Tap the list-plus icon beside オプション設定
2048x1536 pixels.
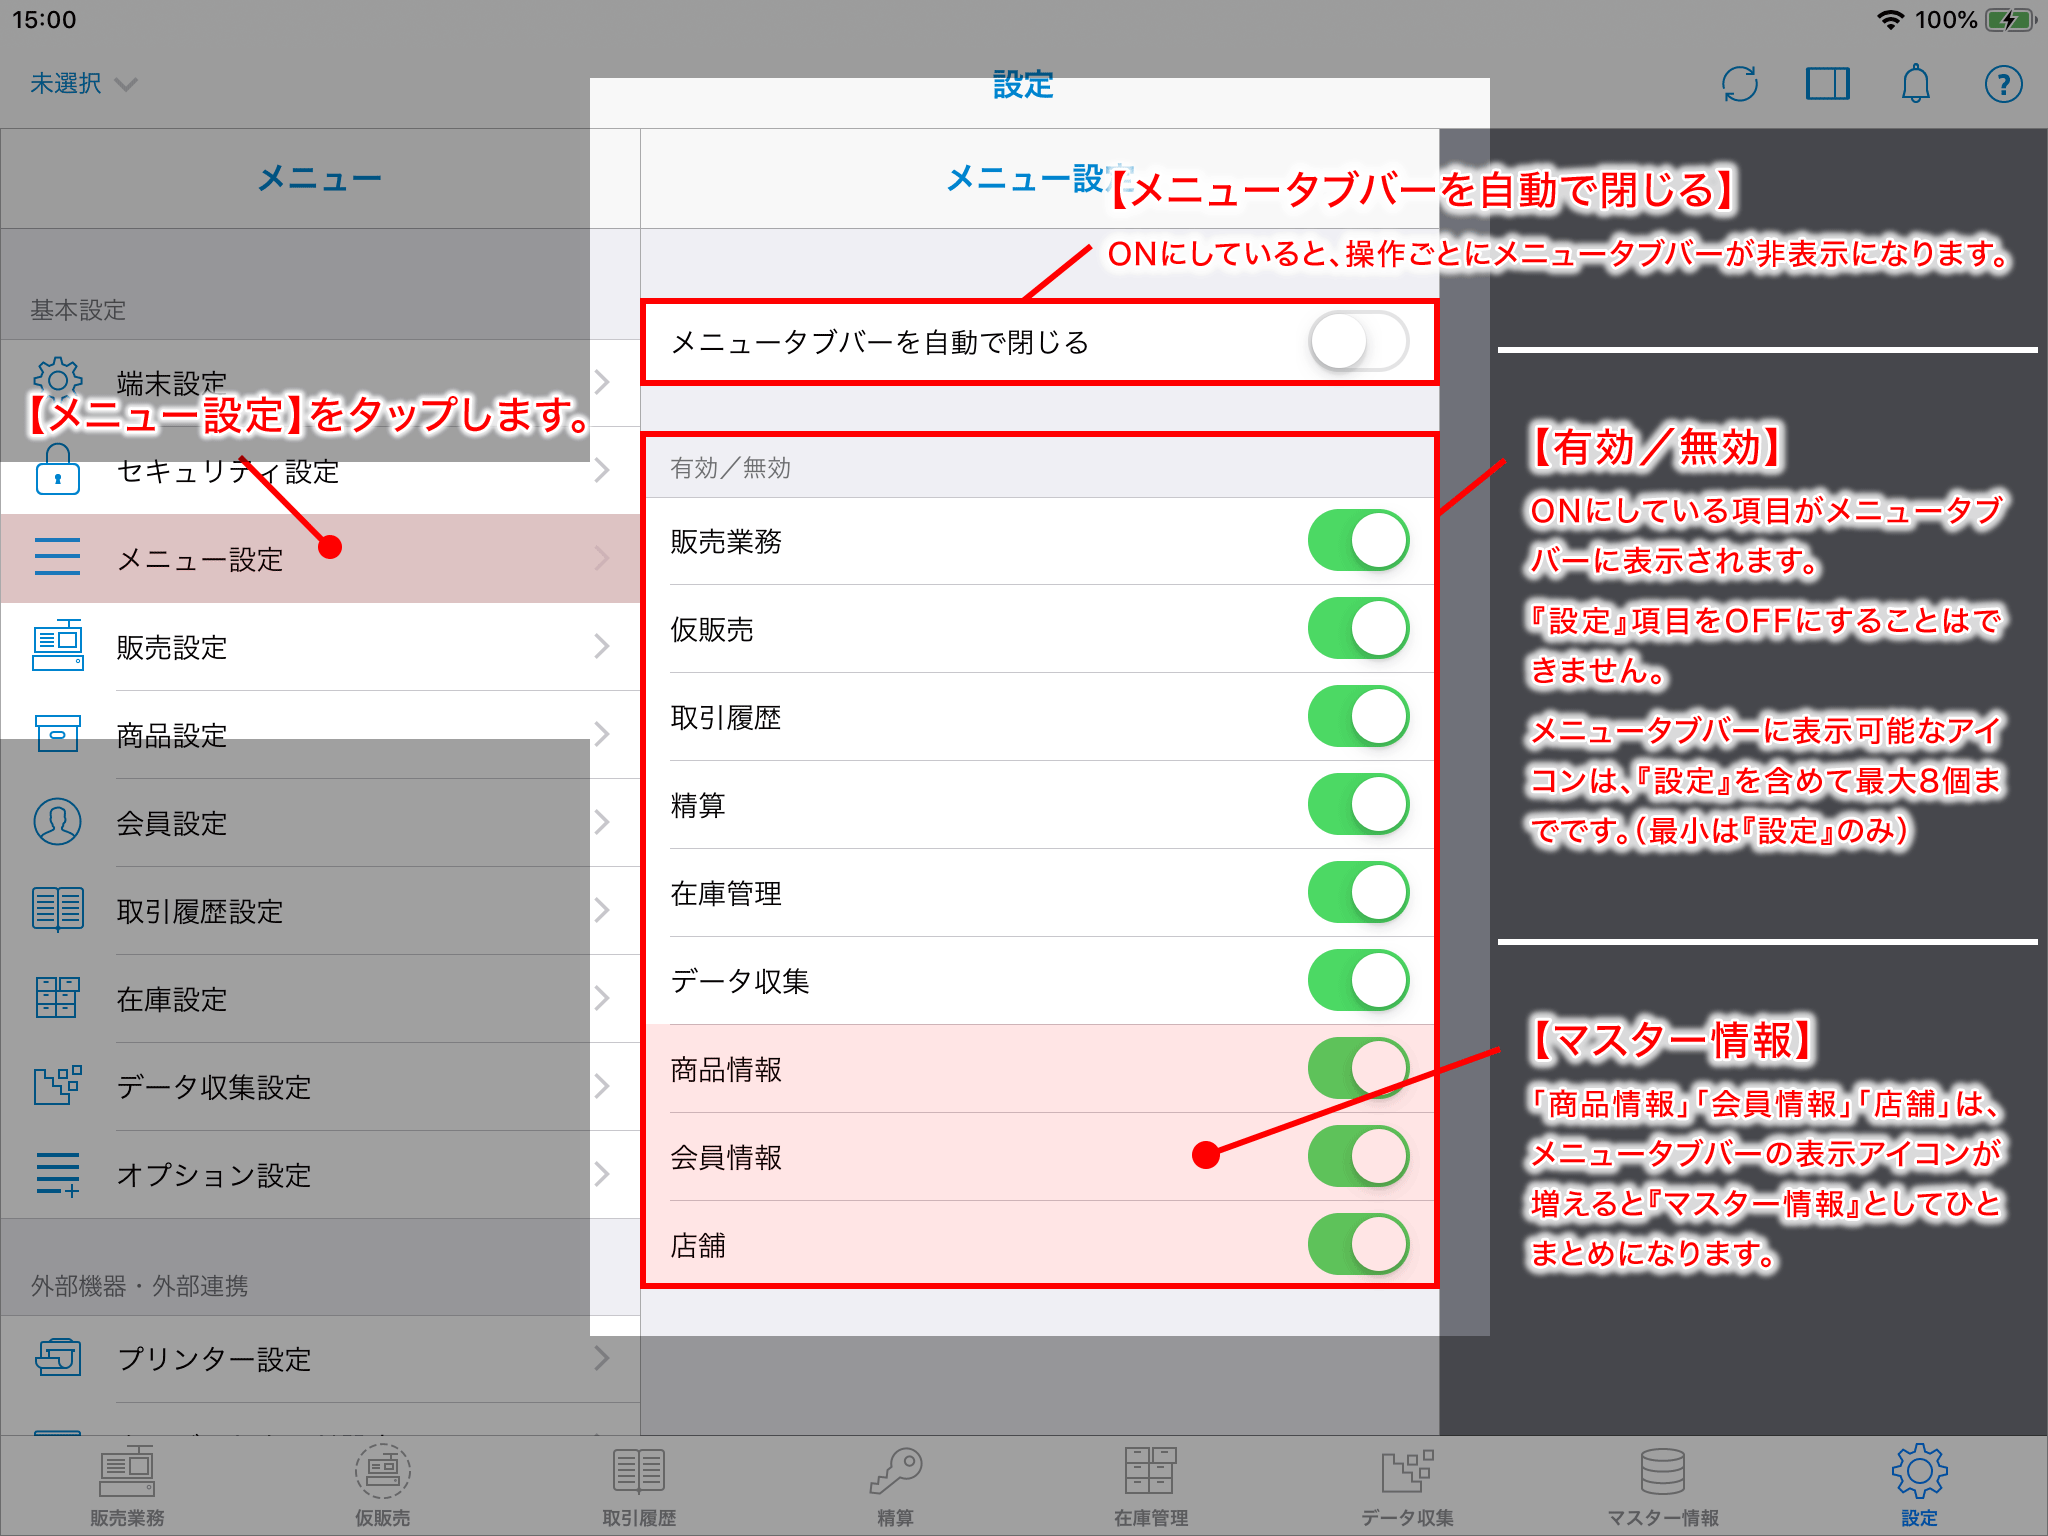pyautogui.click(x=58, y=1173)
